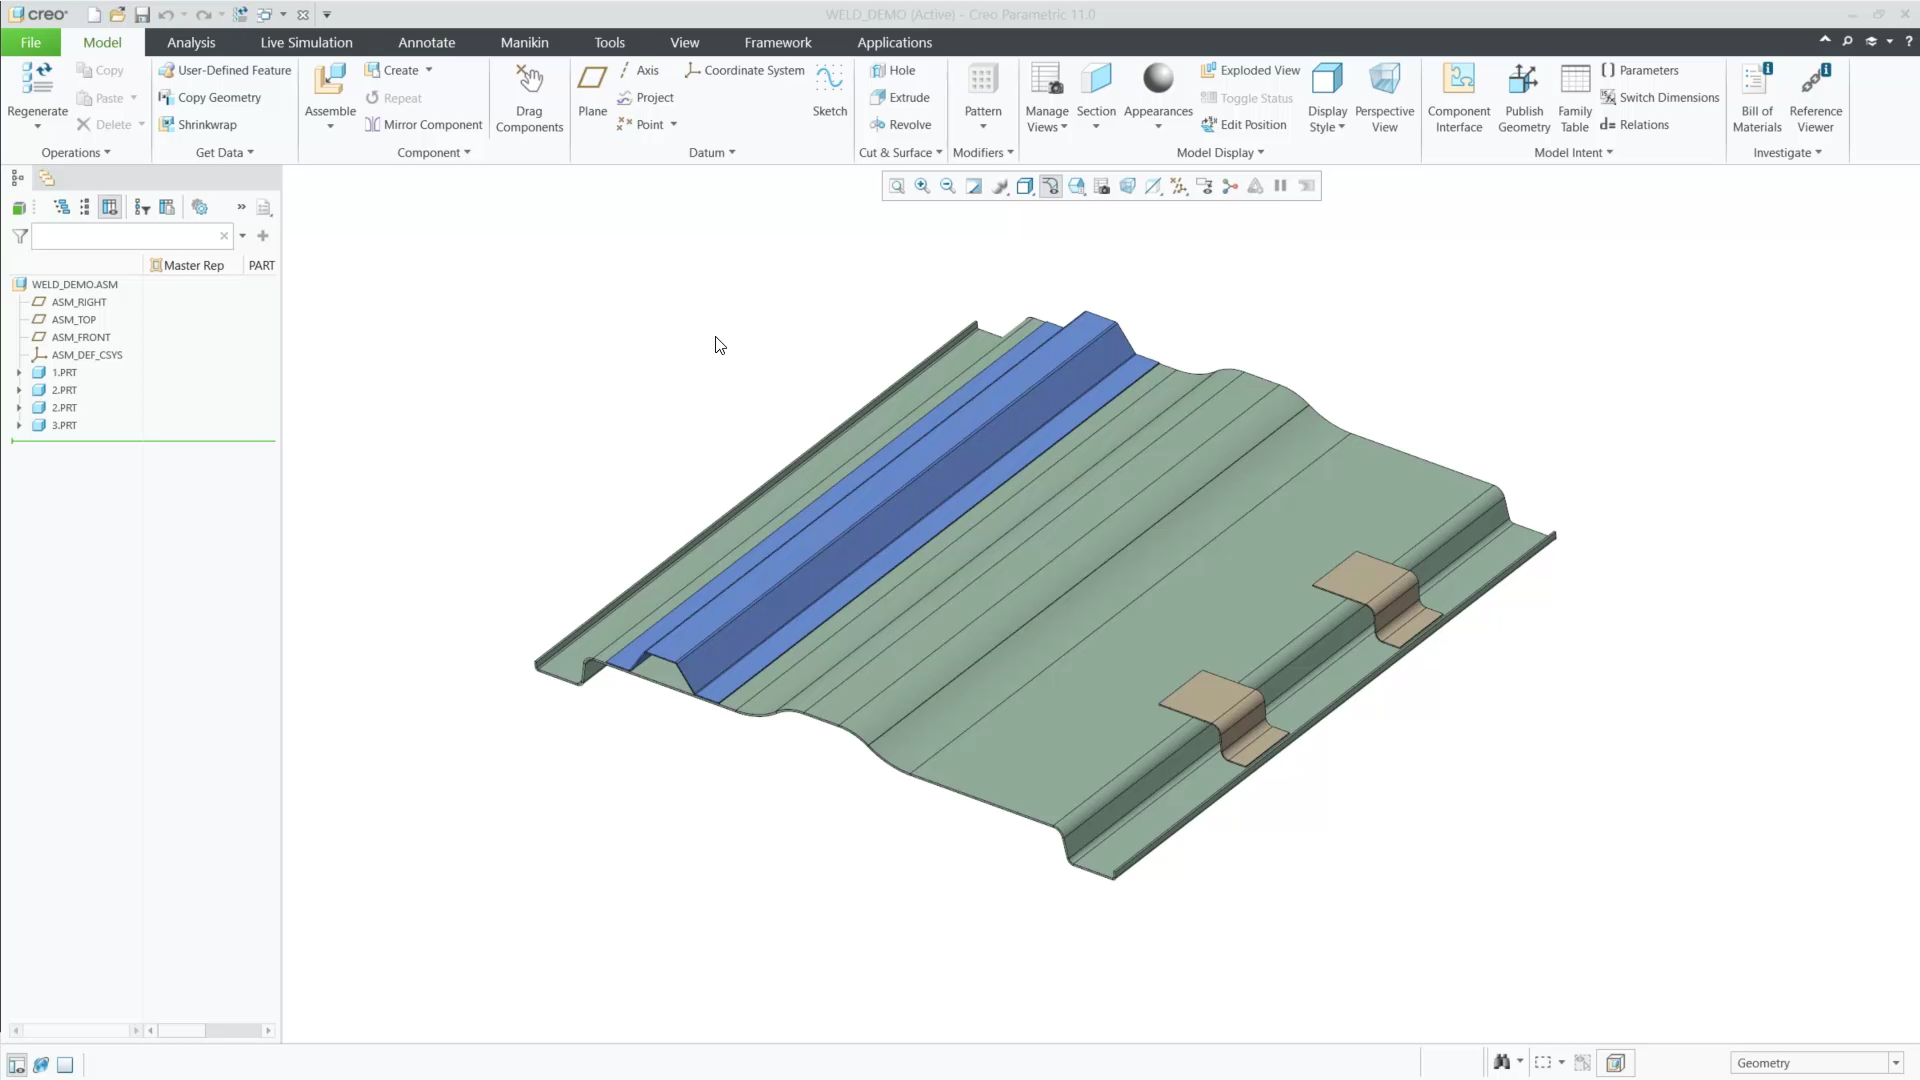Expand the 3.PRT tree node

click(x=18, y=426)
